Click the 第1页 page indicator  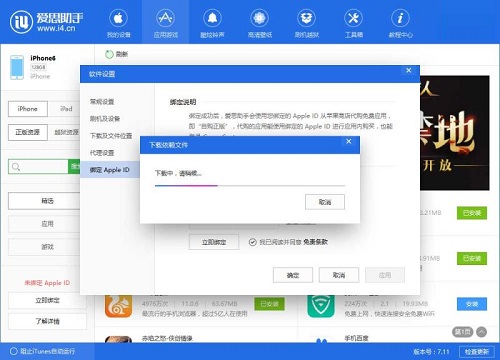[x=463, y=332]
